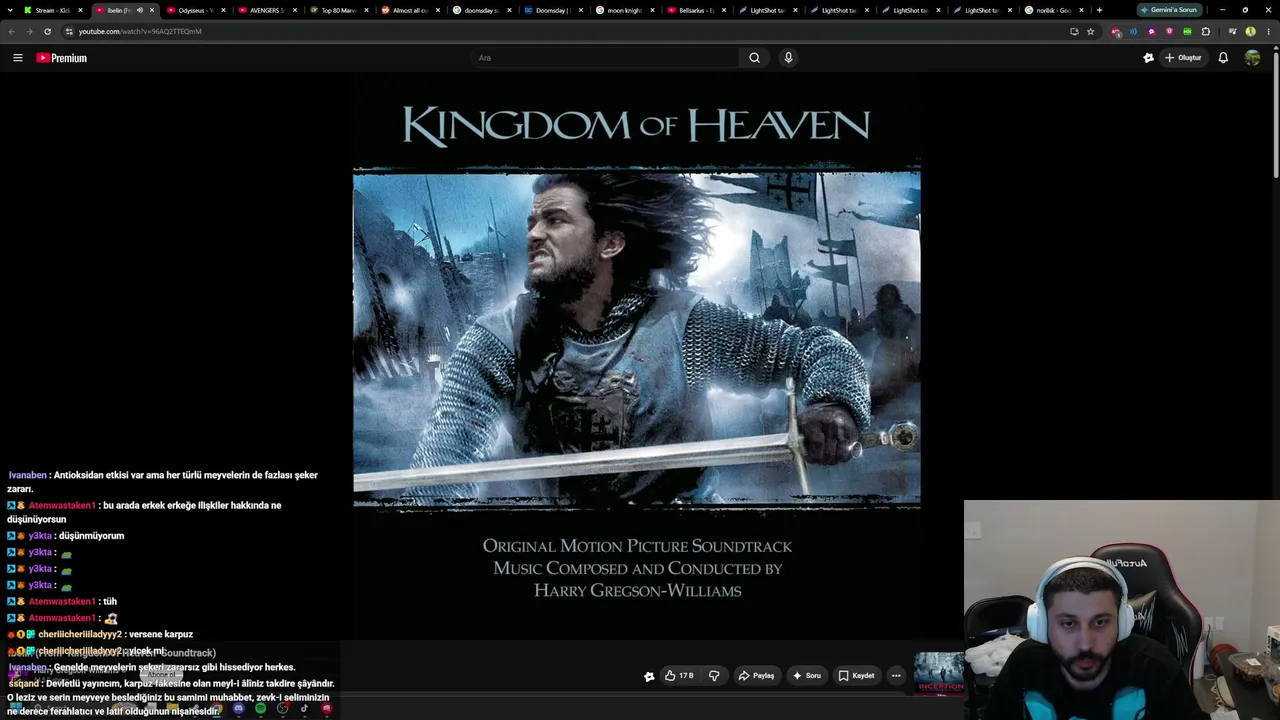The width and height of the screenshot is (1280, 720).
Task: Share the video via Paylaş
Action: 756,676
